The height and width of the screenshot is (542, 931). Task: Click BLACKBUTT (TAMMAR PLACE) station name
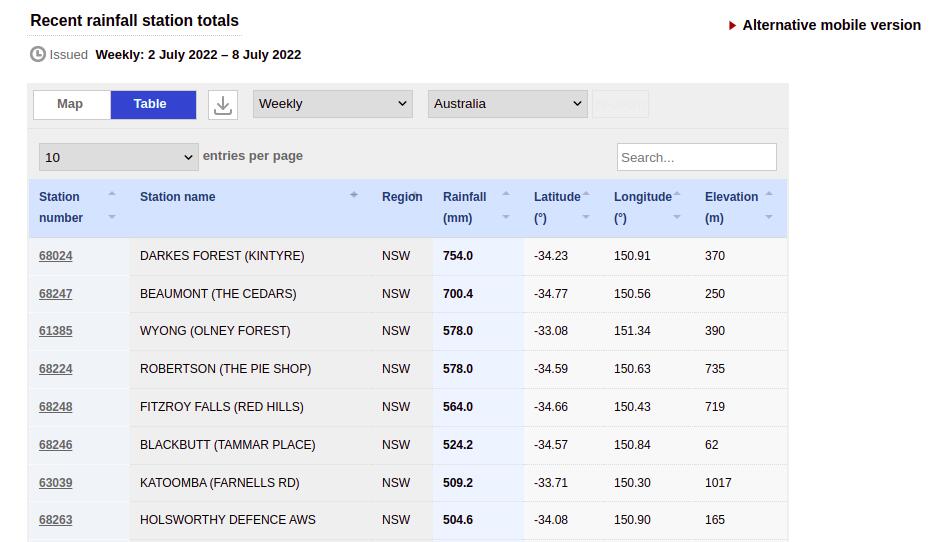(x=227, y=445)
